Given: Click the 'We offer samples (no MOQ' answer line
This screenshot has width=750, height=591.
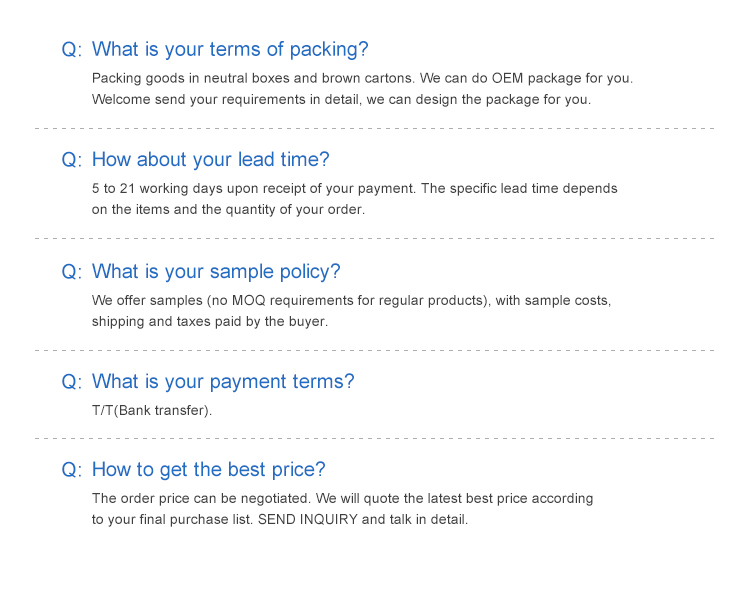Looking at the screenshot, I should coord(351,300).
